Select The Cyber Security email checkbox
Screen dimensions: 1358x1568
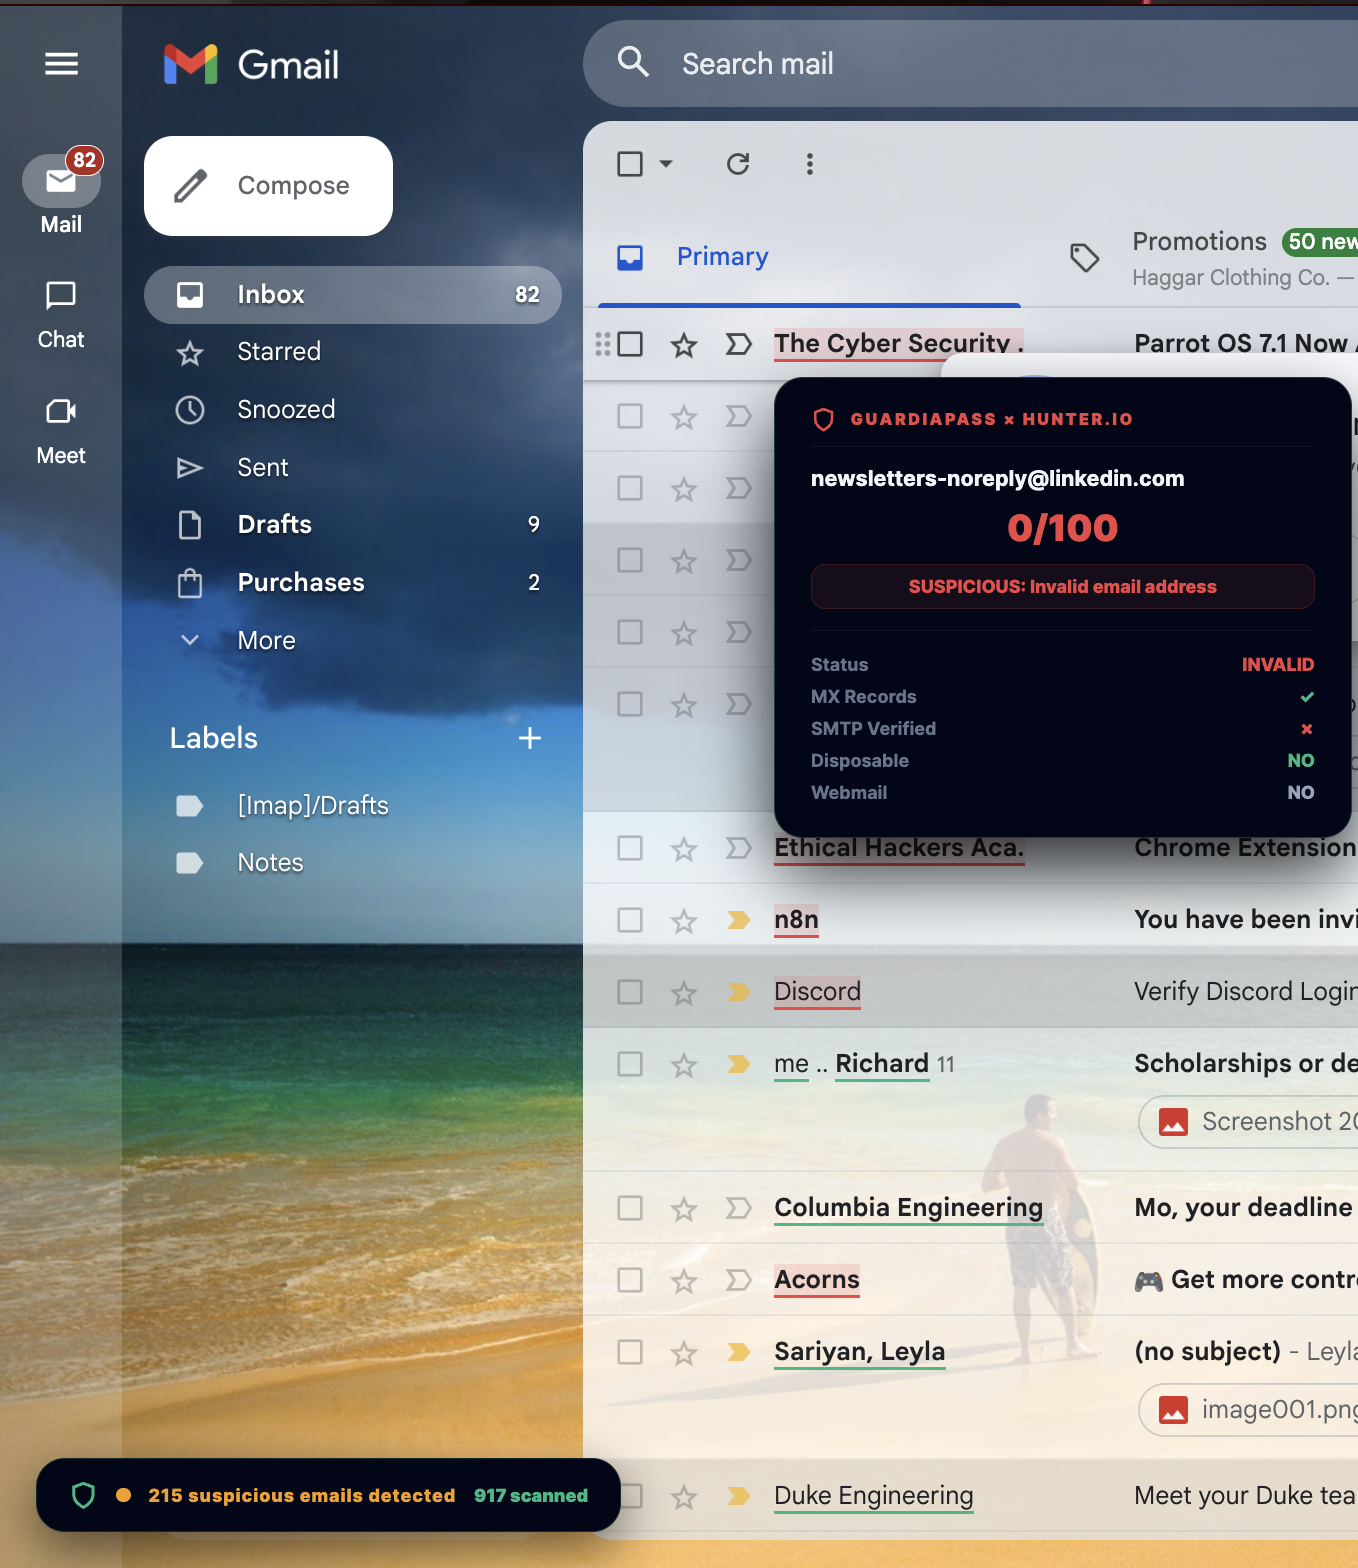click(630, 345)
